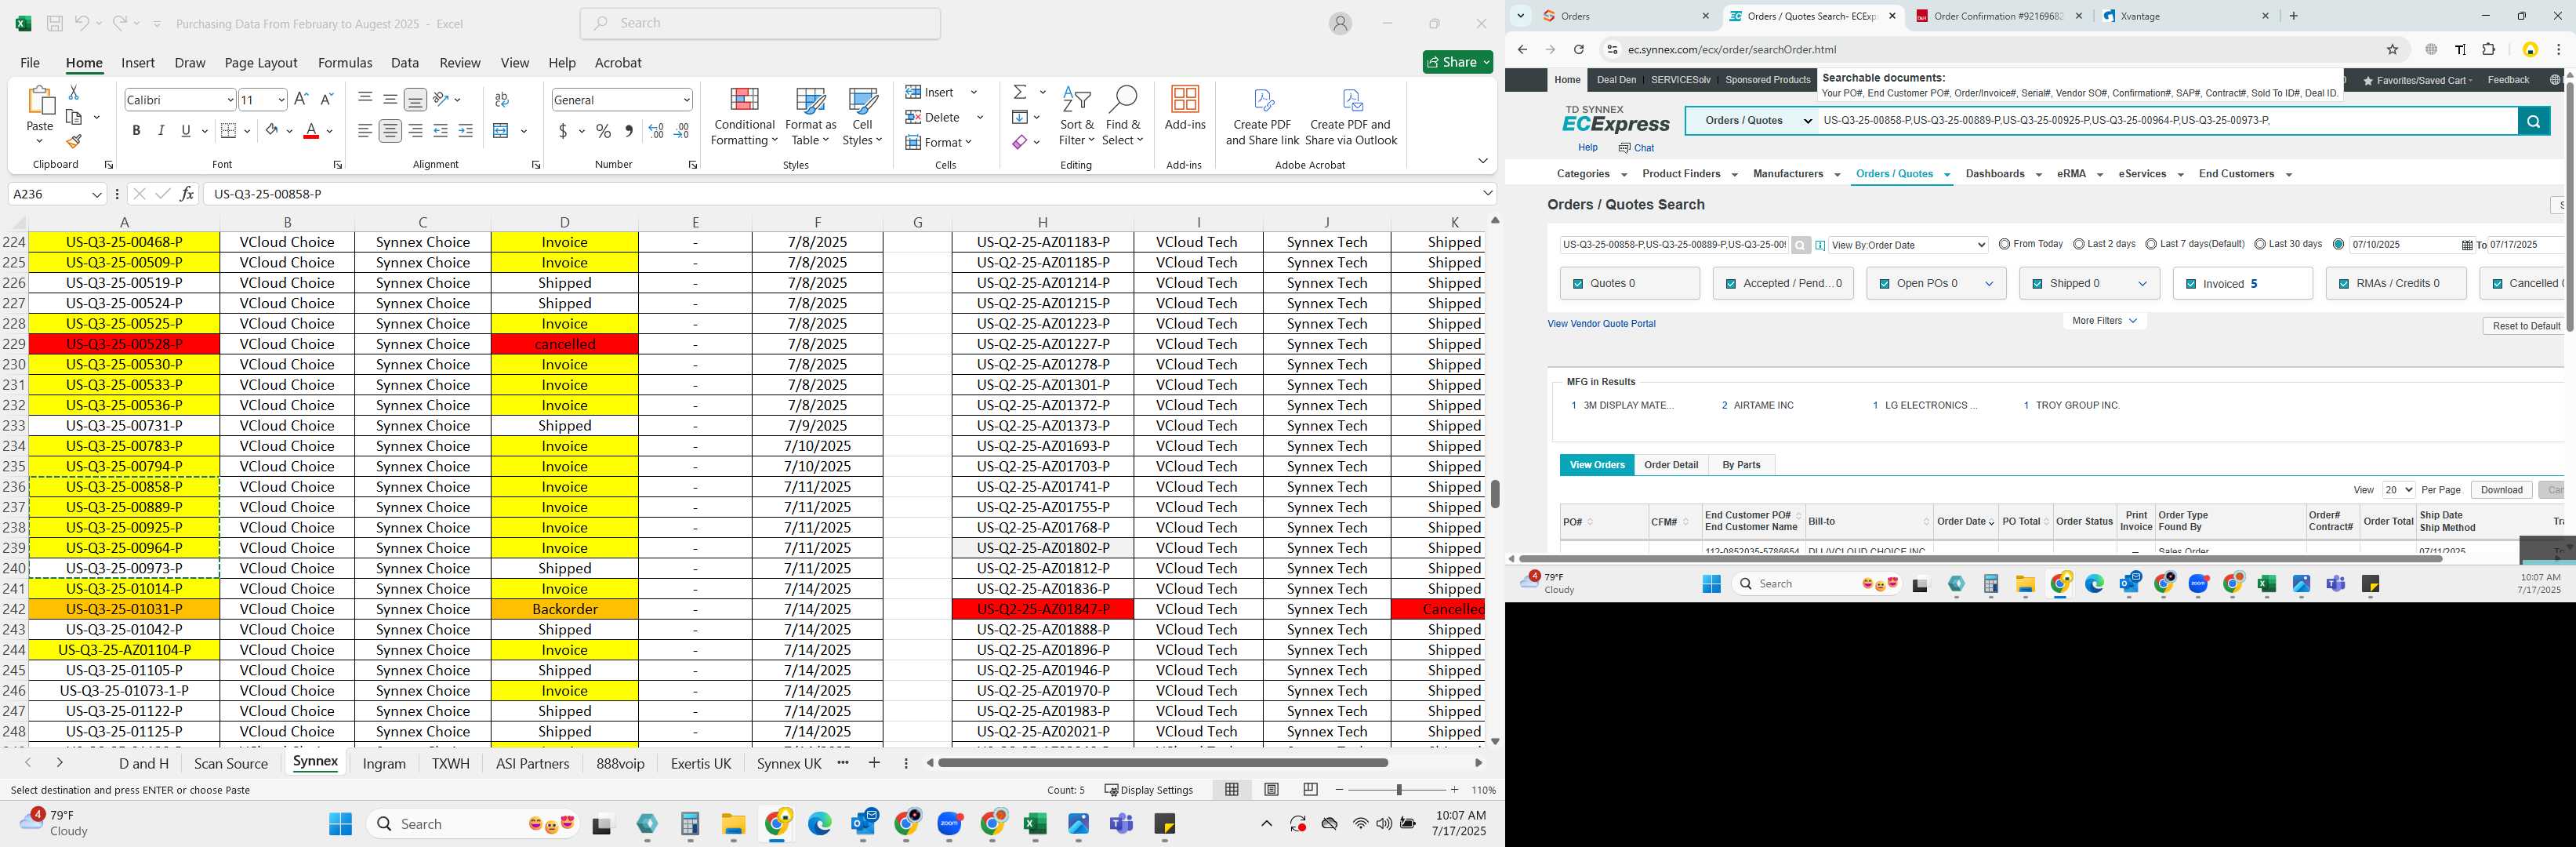Click the Insert Function fx icon
Viewport: 2576px width, 847px height.
coord(187,194)
